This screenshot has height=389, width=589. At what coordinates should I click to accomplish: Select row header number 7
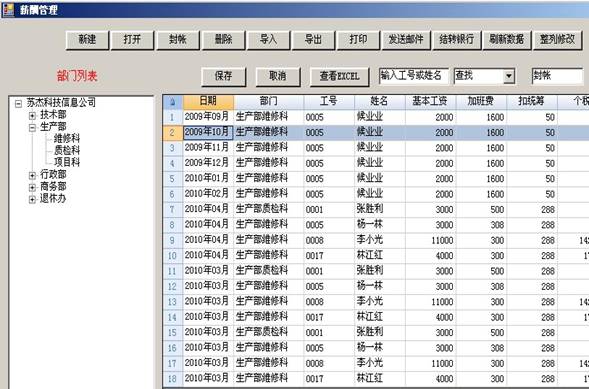pyautogui.click(x=173, y=209)
